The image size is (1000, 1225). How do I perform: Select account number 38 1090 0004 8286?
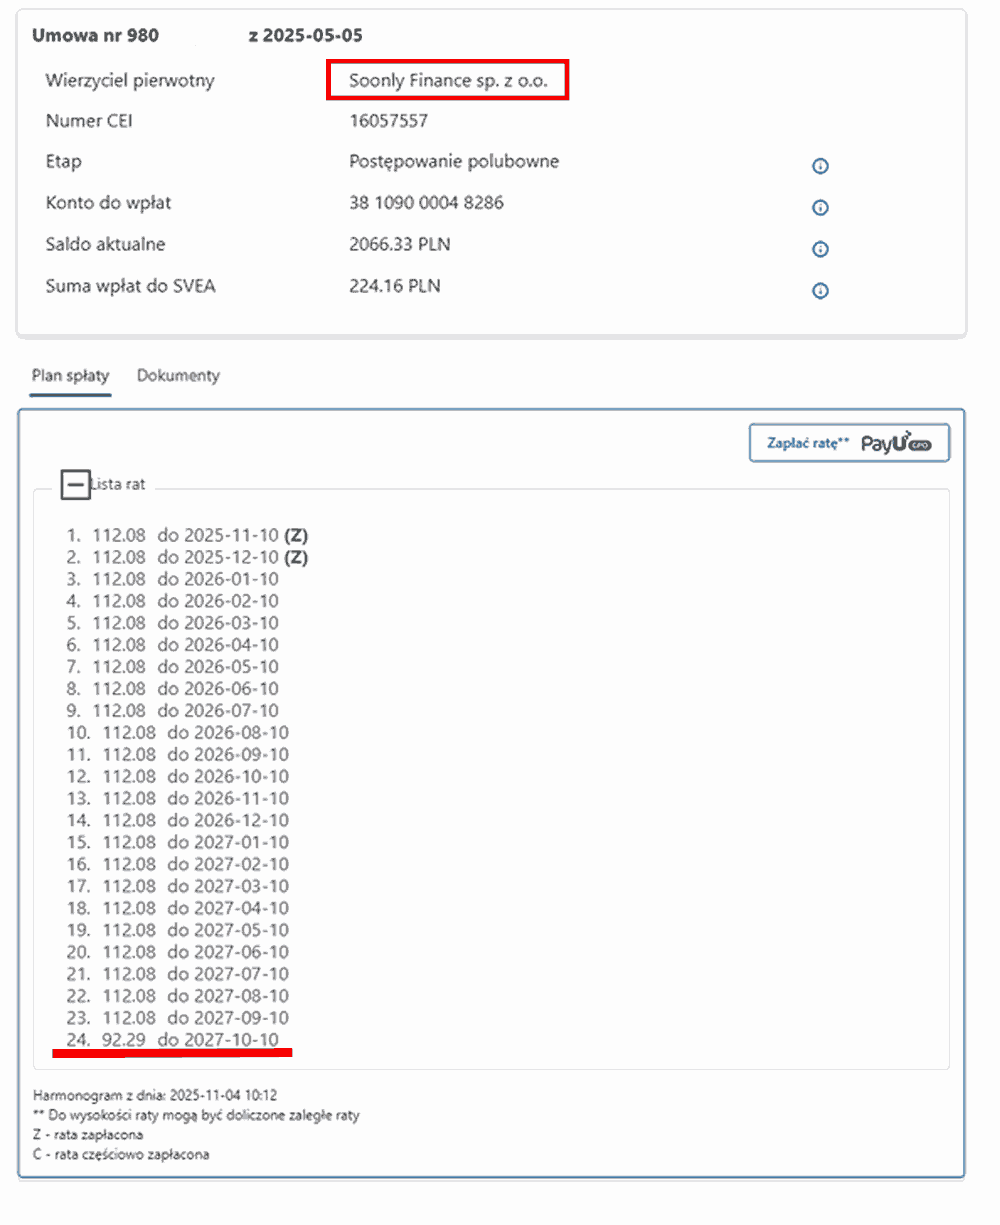(426, 203)
